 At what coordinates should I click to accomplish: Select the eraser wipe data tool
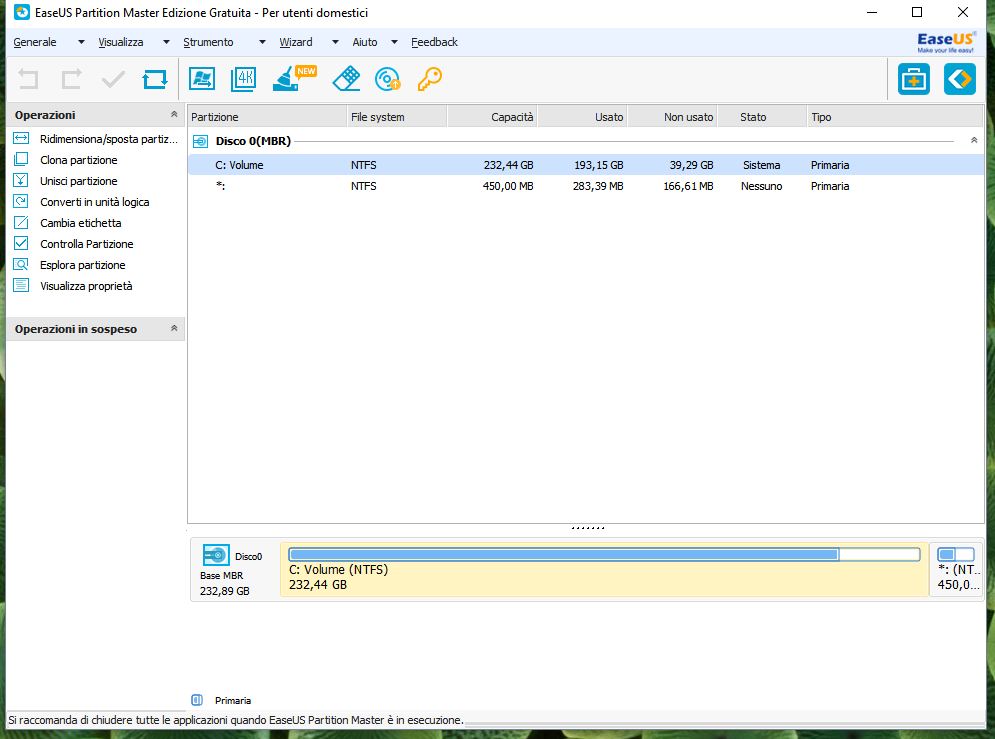point(346,79)
